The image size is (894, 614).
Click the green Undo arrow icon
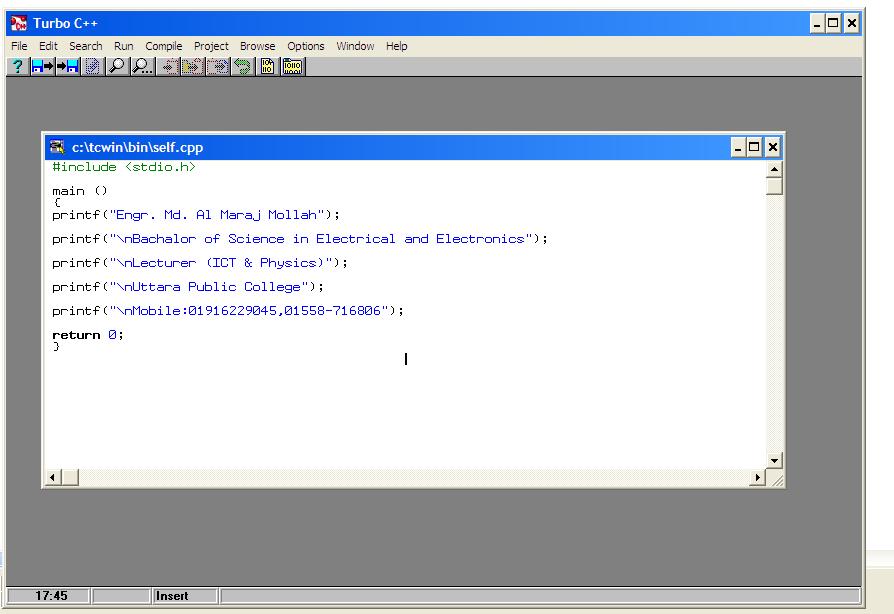point(243,67)
